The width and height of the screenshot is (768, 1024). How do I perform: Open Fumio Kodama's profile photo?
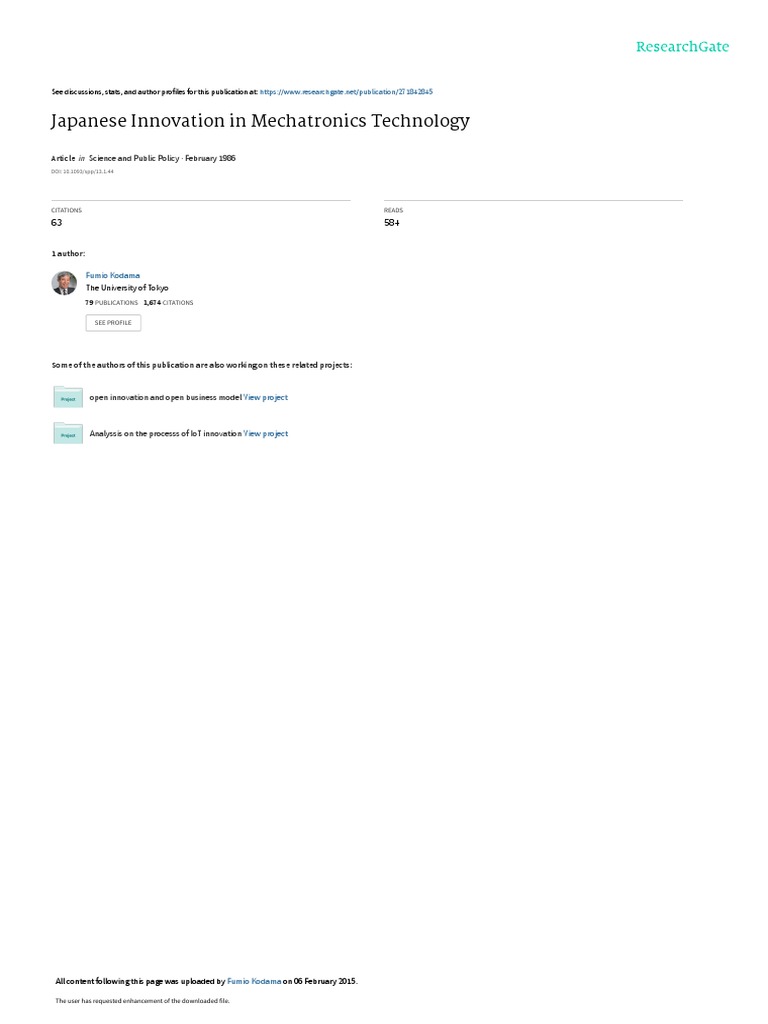click(x=64, y=283)
